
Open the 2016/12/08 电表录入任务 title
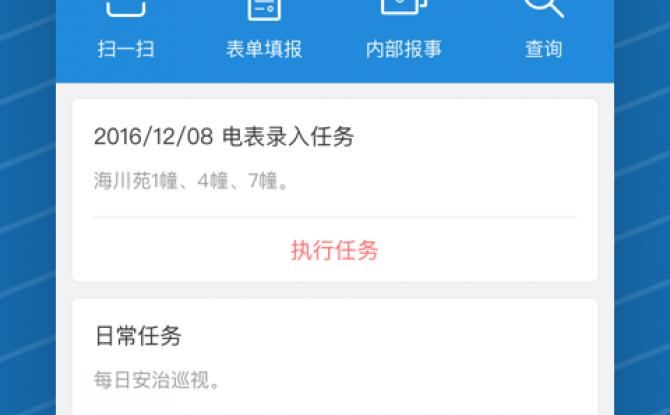224,137
